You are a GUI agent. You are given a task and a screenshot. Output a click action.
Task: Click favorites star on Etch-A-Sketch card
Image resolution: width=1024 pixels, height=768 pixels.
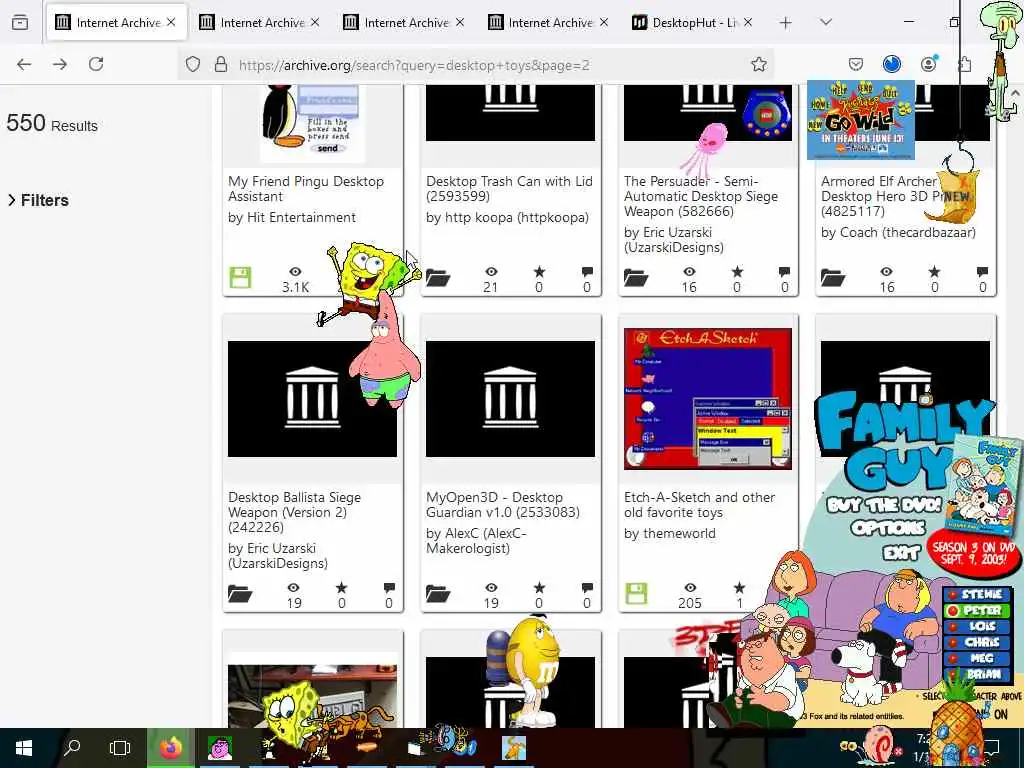click(x=739, y=588)
